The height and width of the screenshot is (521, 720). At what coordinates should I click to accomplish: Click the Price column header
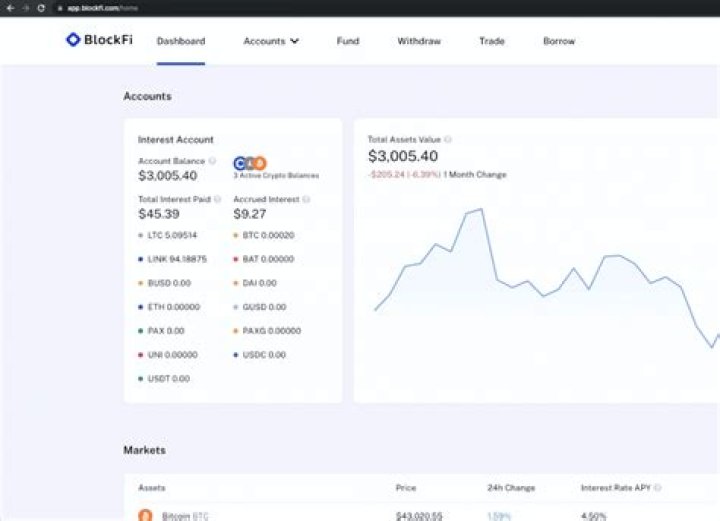coord(406,487)
